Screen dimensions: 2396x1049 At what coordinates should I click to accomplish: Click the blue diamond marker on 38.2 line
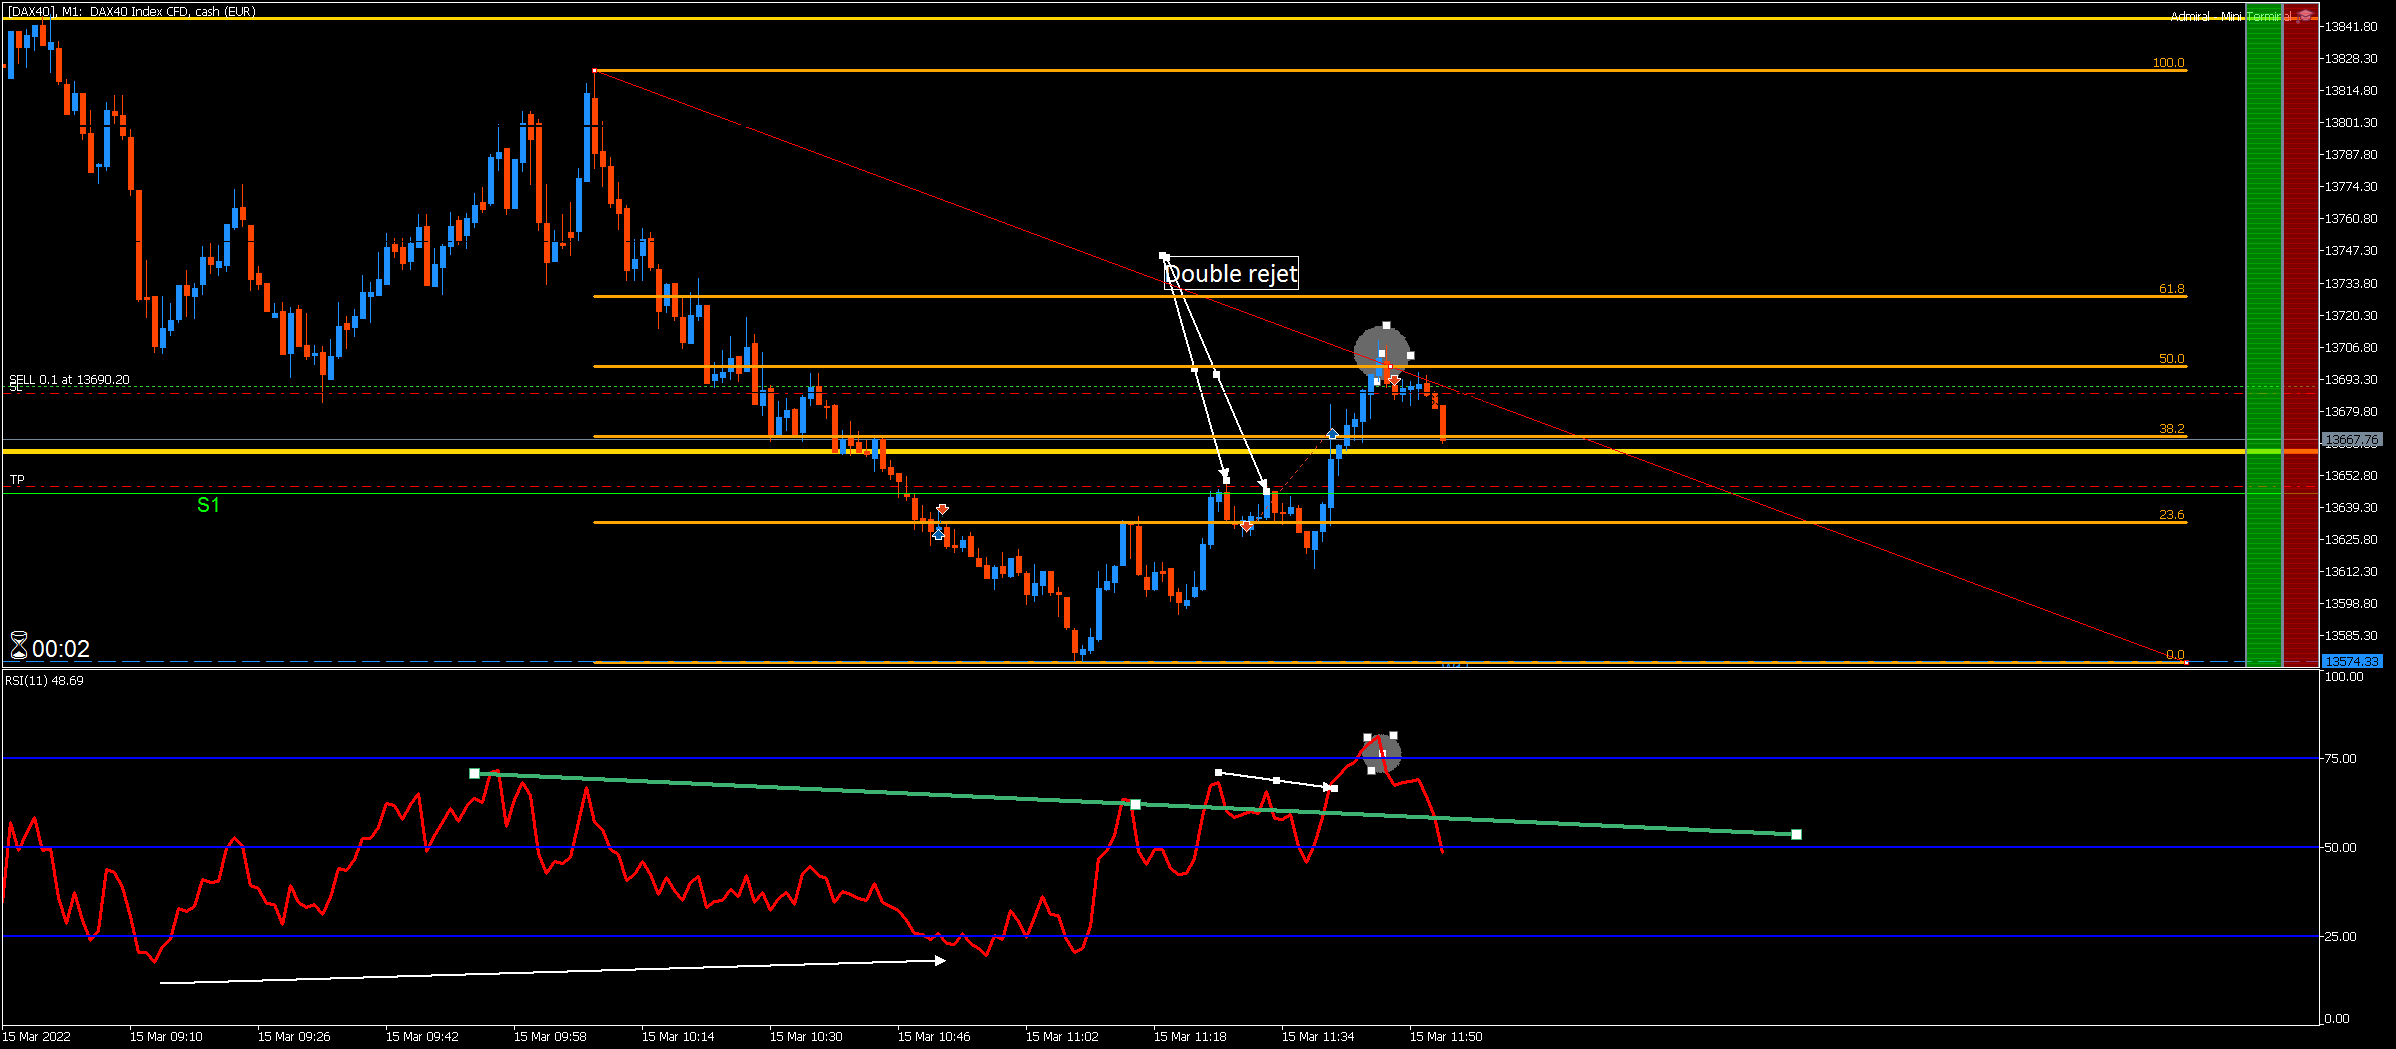click(x=1332, y=434)
